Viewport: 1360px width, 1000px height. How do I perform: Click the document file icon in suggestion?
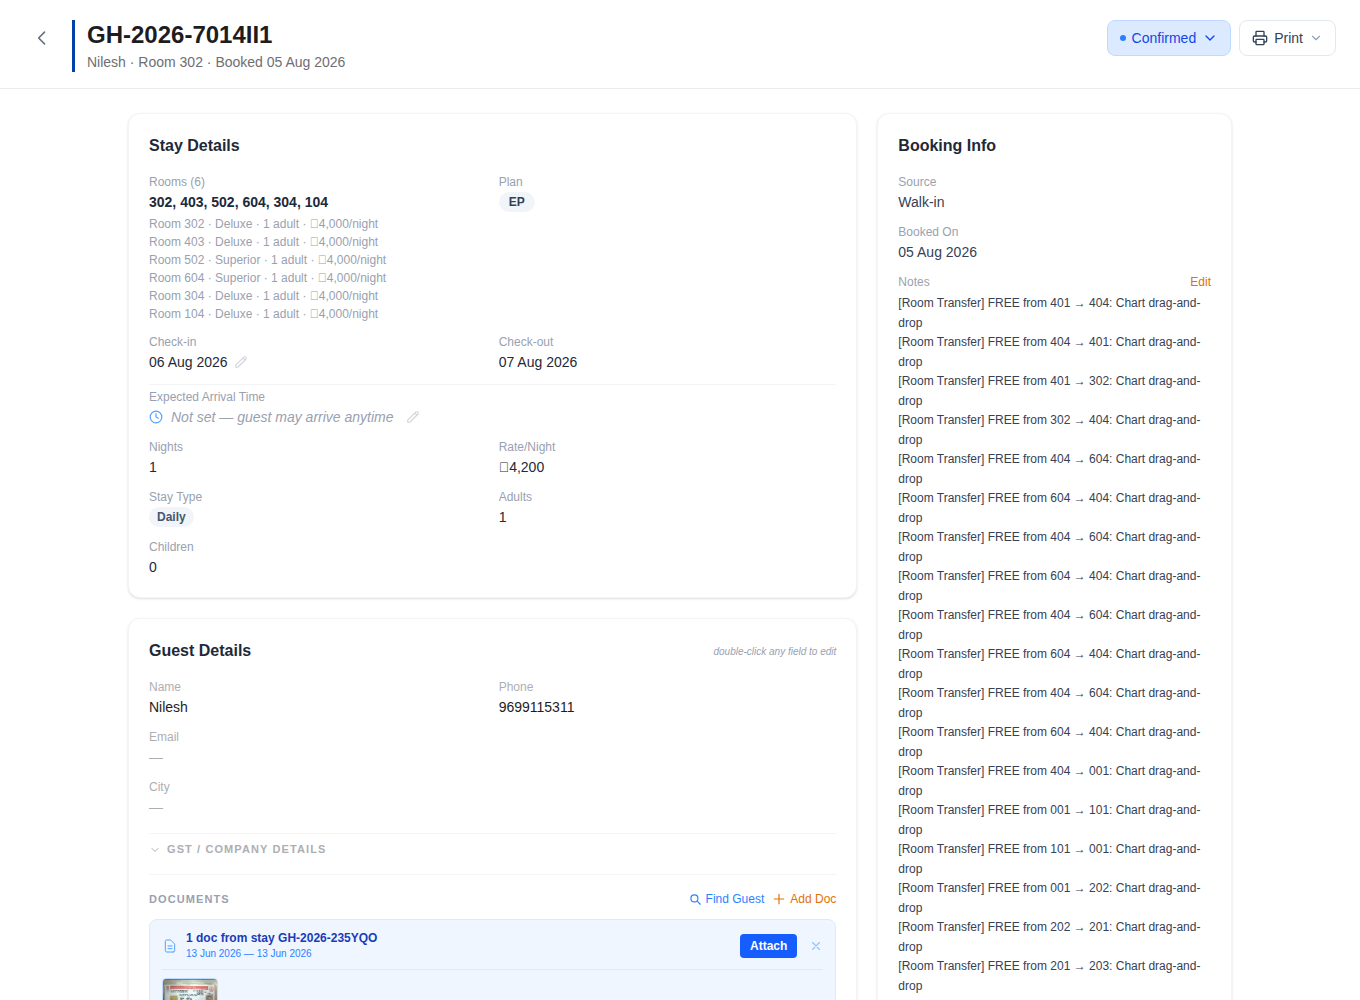tap(170, 946)
